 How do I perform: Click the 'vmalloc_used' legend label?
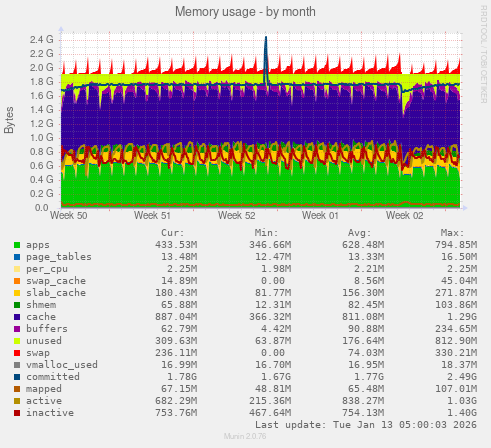[62, 365]
